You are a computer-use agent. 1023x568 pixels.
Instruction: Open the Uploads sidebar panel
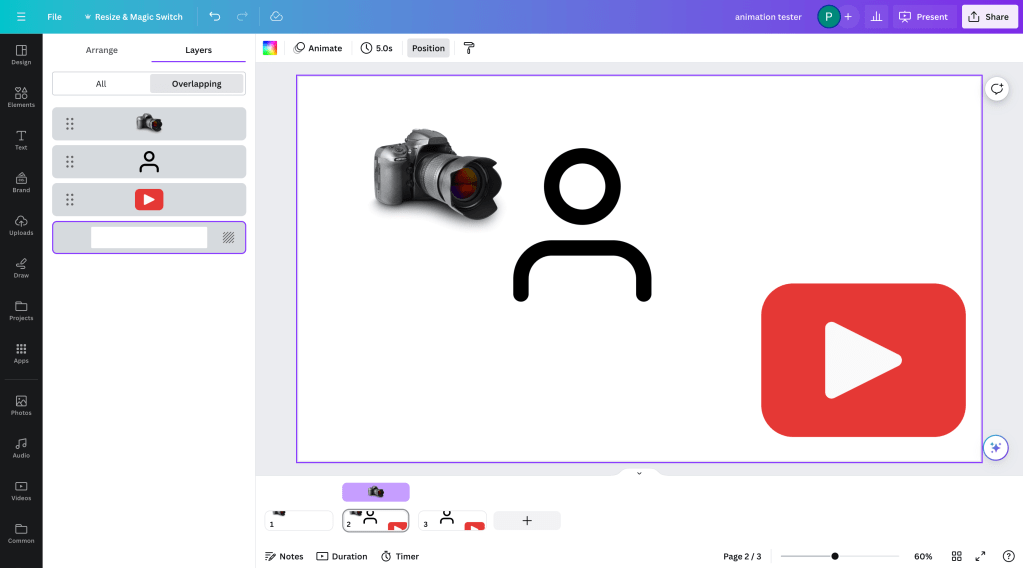pyautogui.click(x=21, y=225)
